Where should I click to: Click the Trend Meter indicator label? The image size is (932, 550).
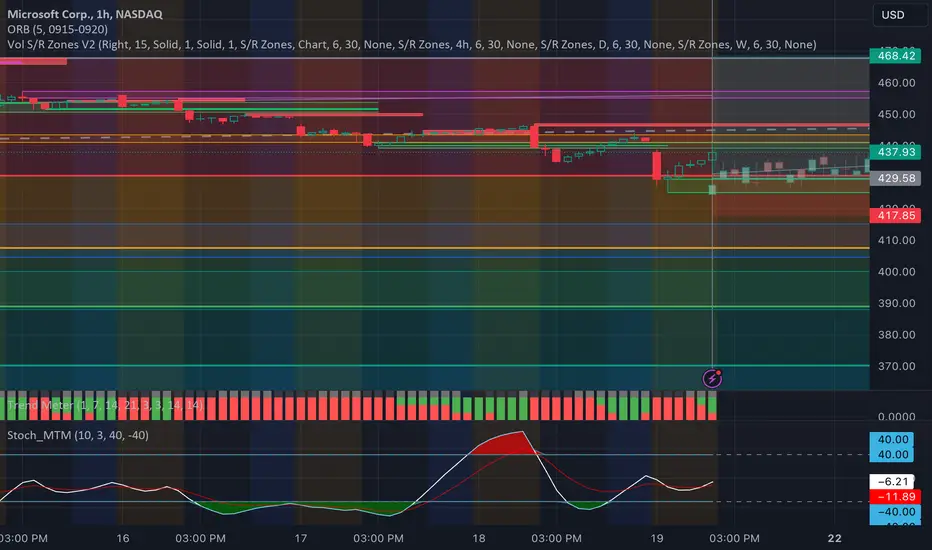(105, 406)
